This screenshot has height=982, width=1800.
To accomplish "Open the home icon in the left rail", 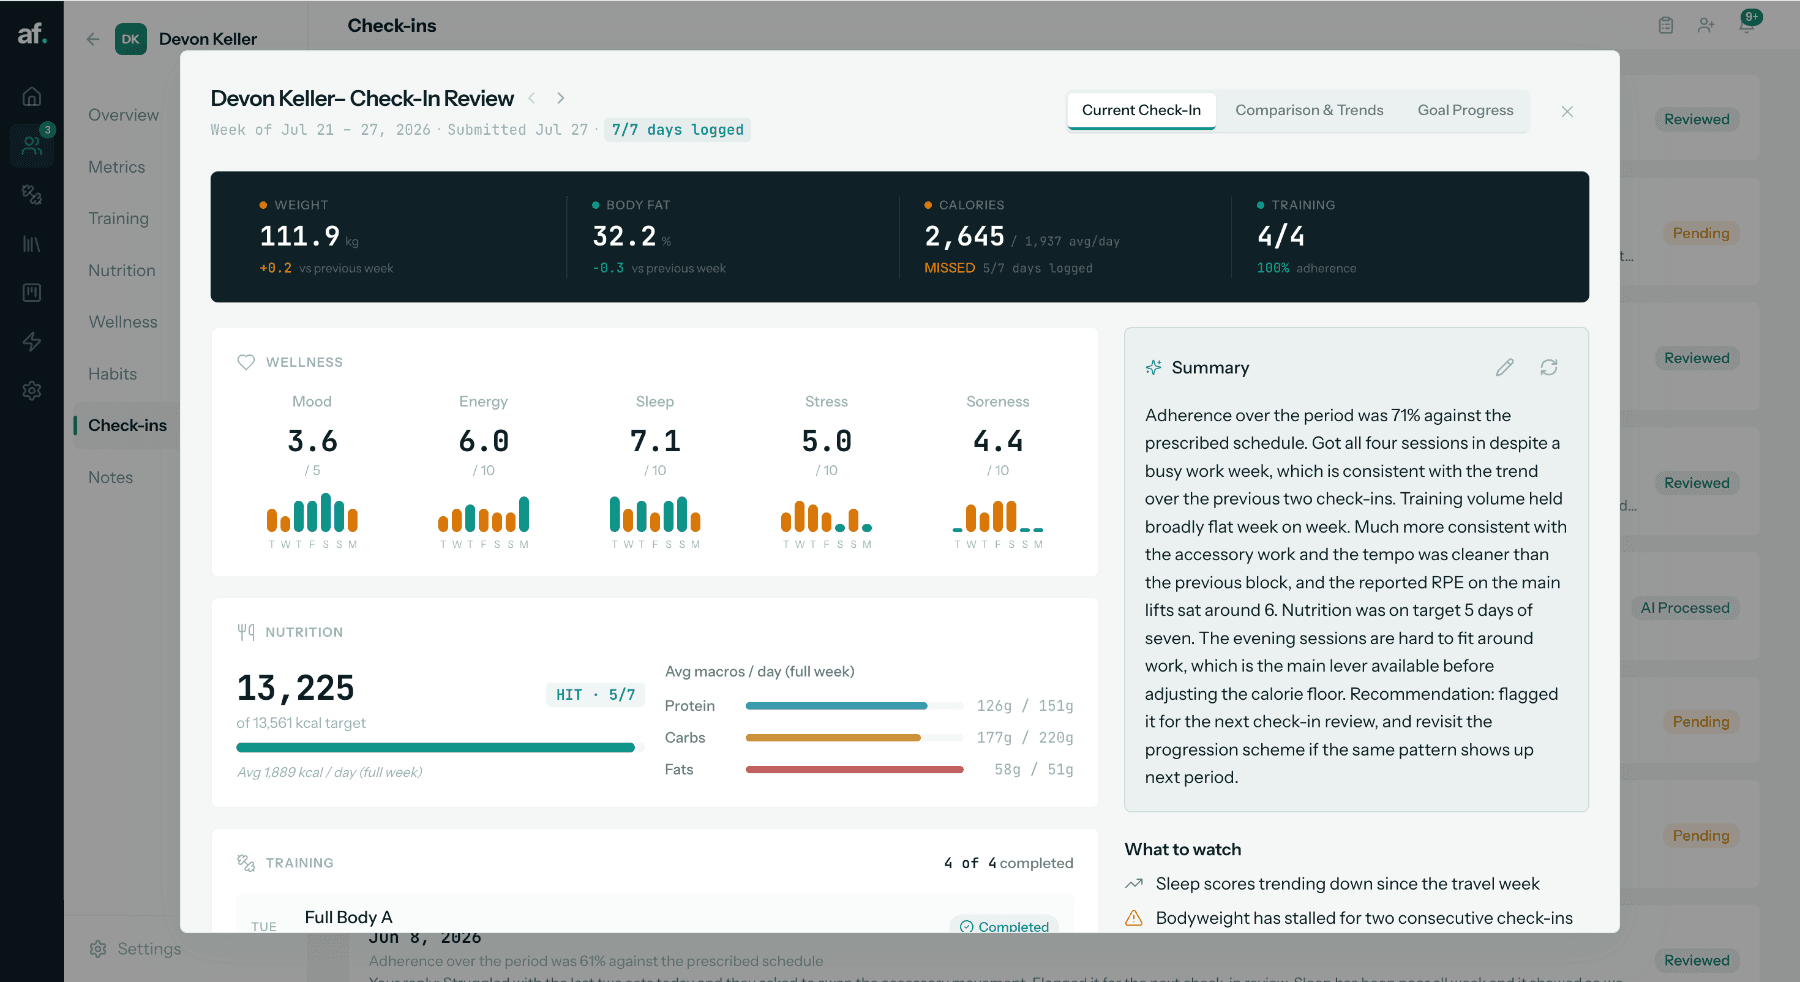I will pyautogui.click(x=32, y=97).
